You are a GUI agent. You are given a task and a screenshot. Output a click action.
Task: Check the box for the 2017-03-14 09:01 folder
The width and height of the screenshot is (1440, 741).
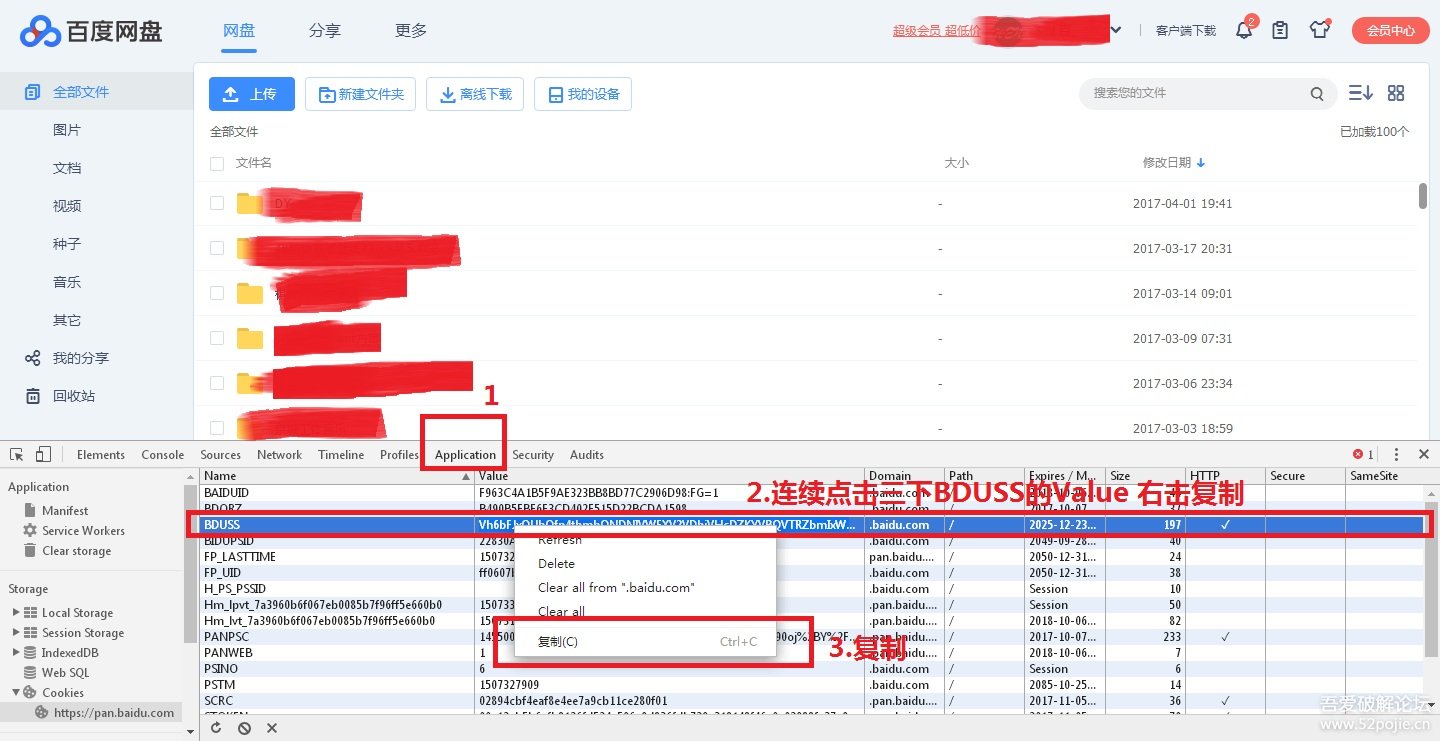tap(217, 293)
